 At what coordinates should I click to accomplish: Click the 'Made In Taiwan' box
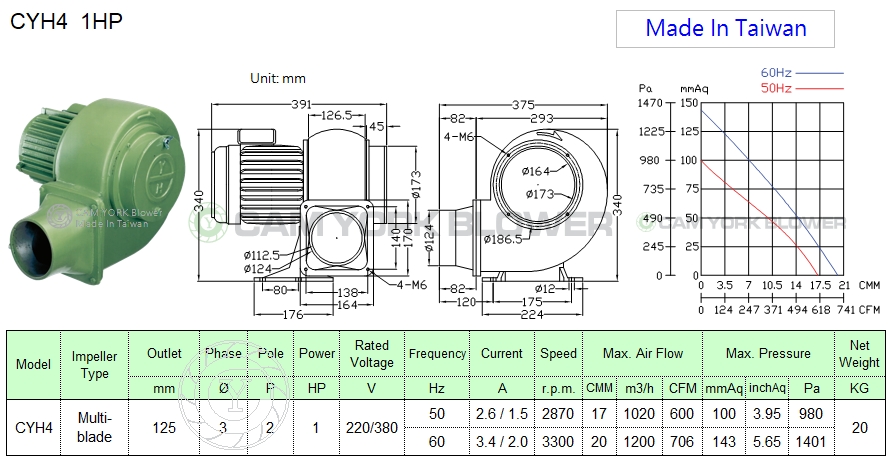tap(725, 28)
